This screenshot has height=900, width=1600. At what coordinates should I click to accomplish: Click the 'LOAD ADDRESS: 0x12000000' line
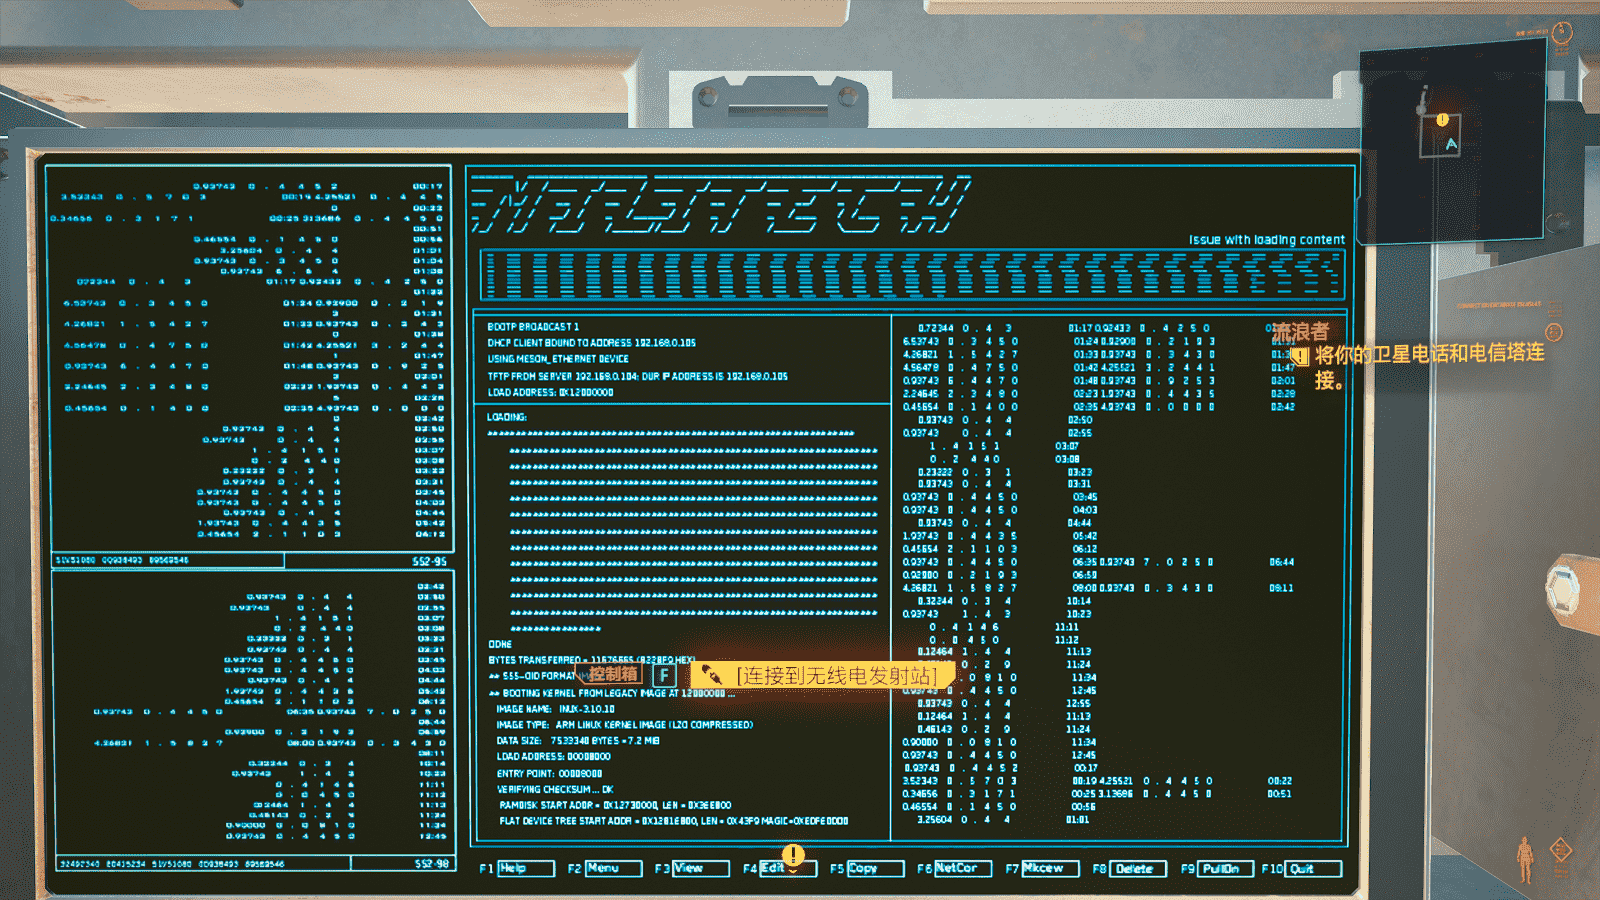point(550,393)
